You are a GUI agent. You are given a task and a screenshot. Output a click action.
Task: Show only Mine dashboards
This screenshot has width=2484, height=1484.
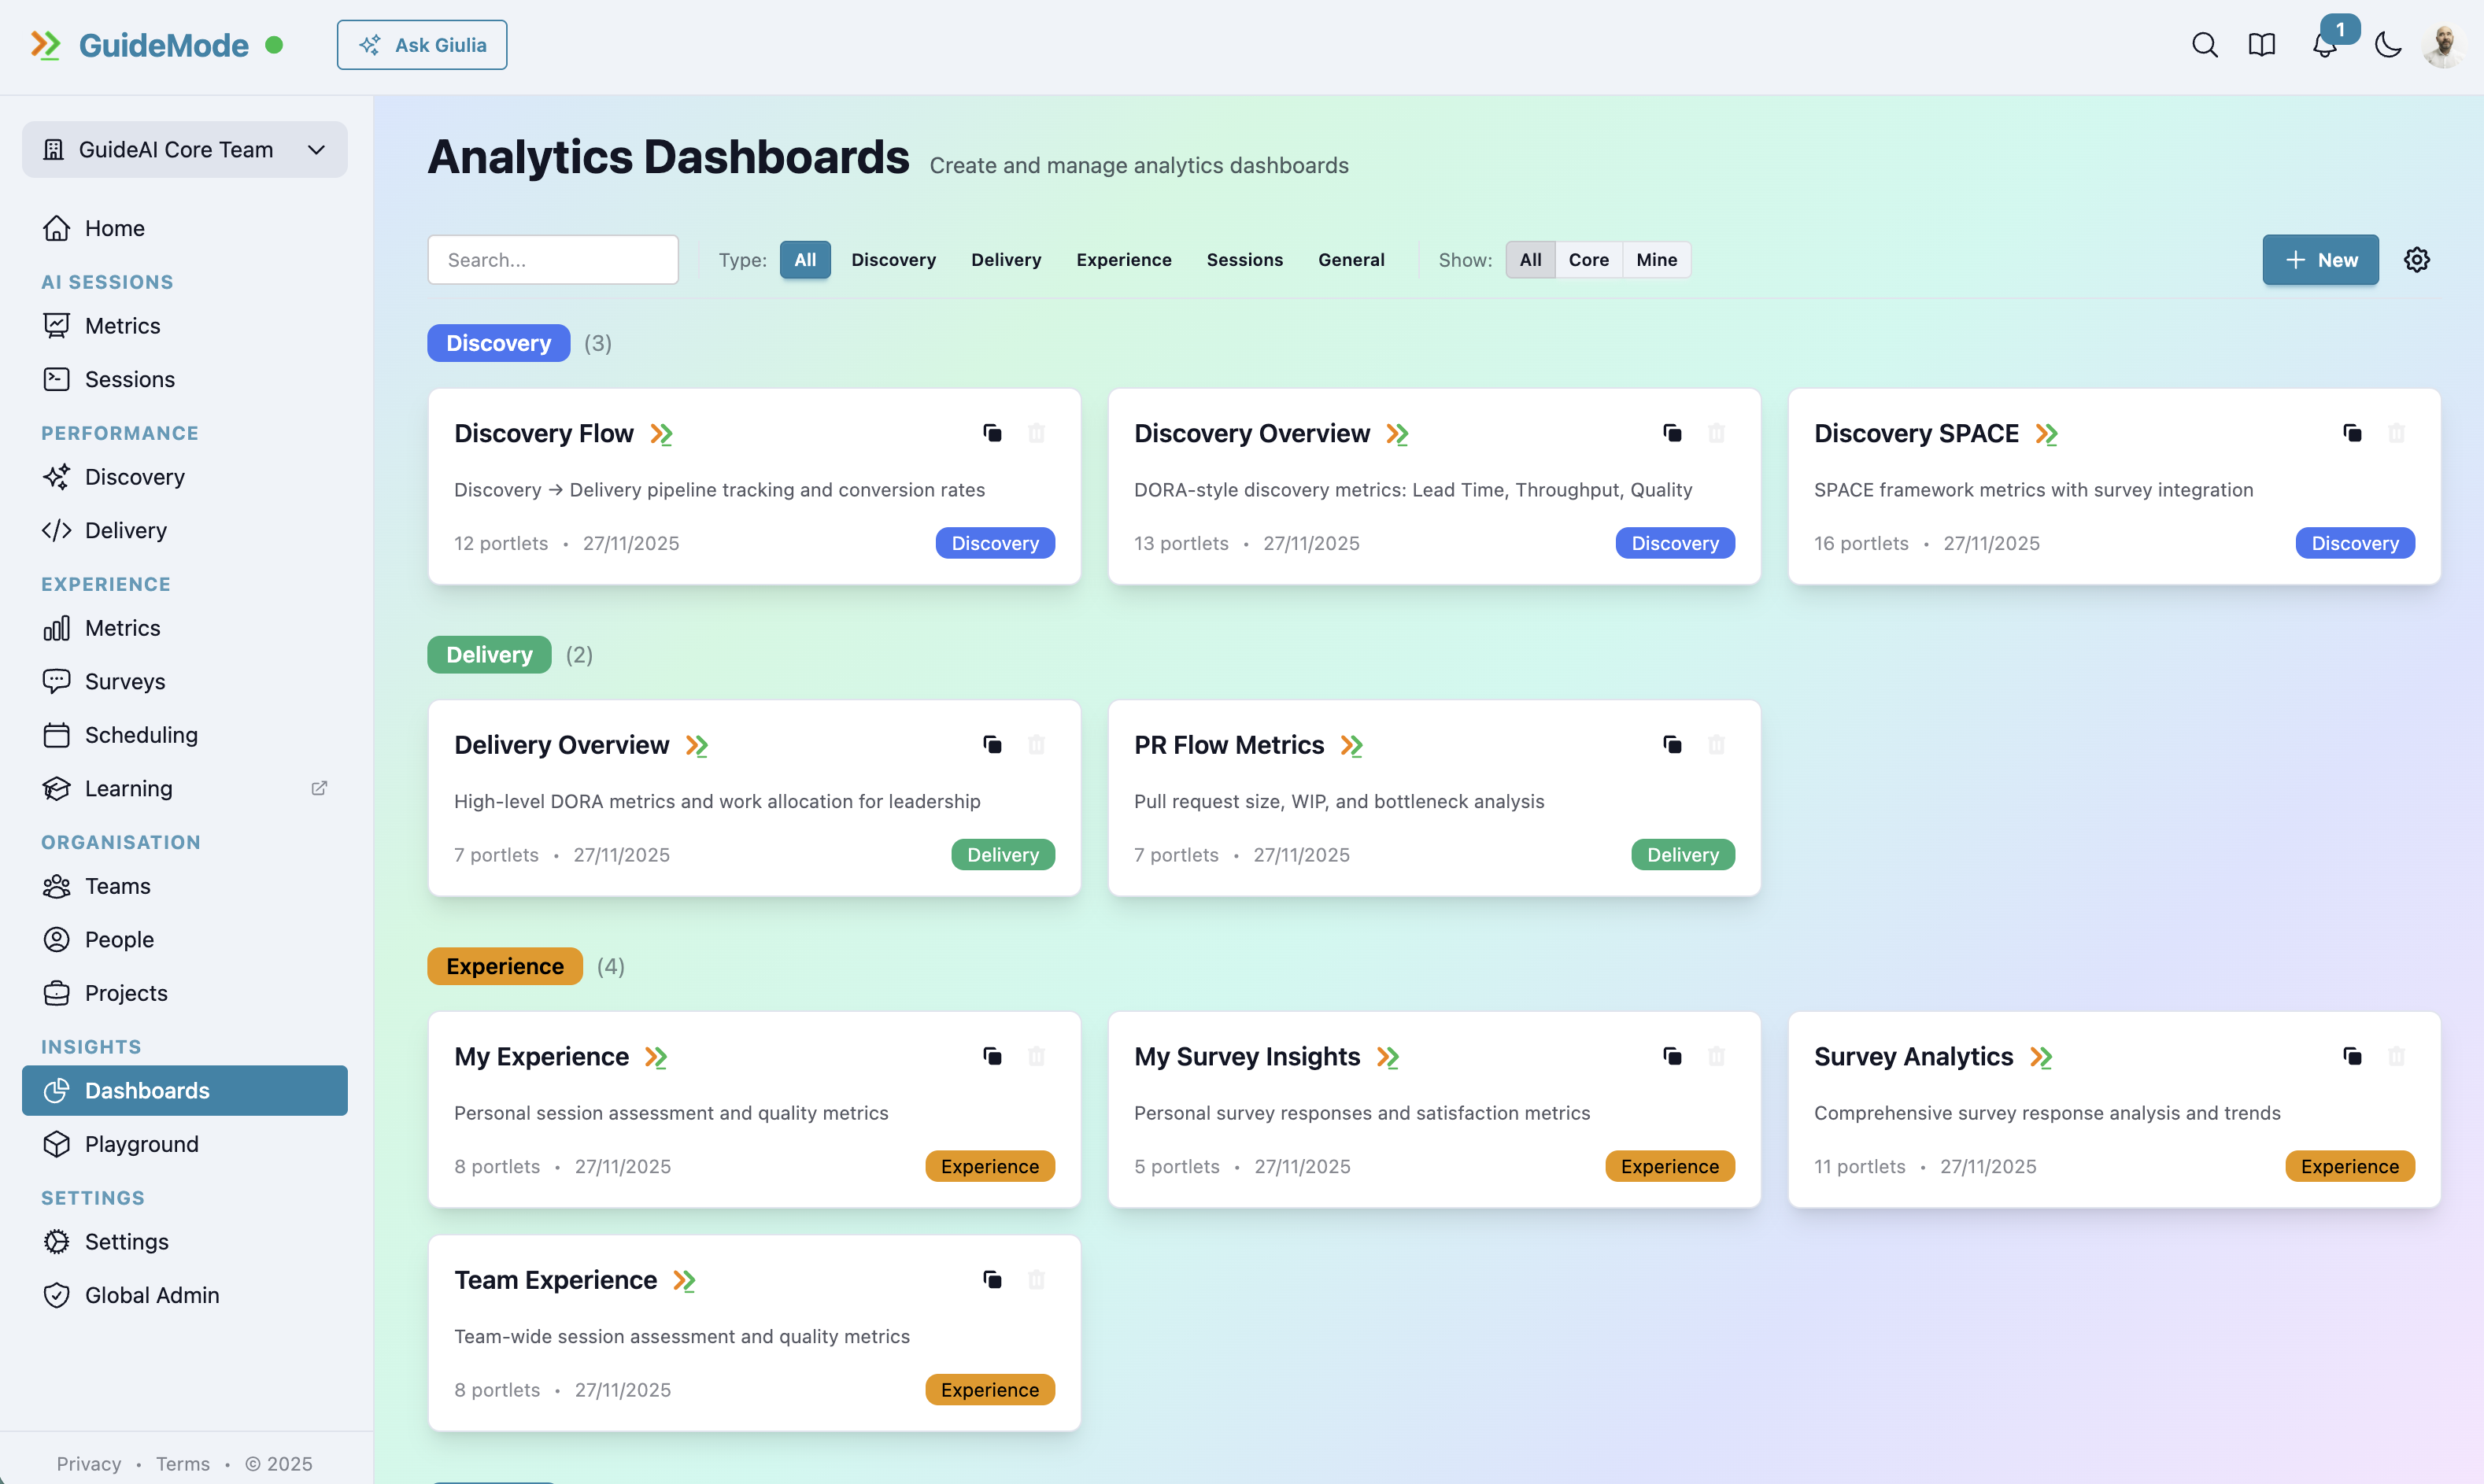(1656, 259)
